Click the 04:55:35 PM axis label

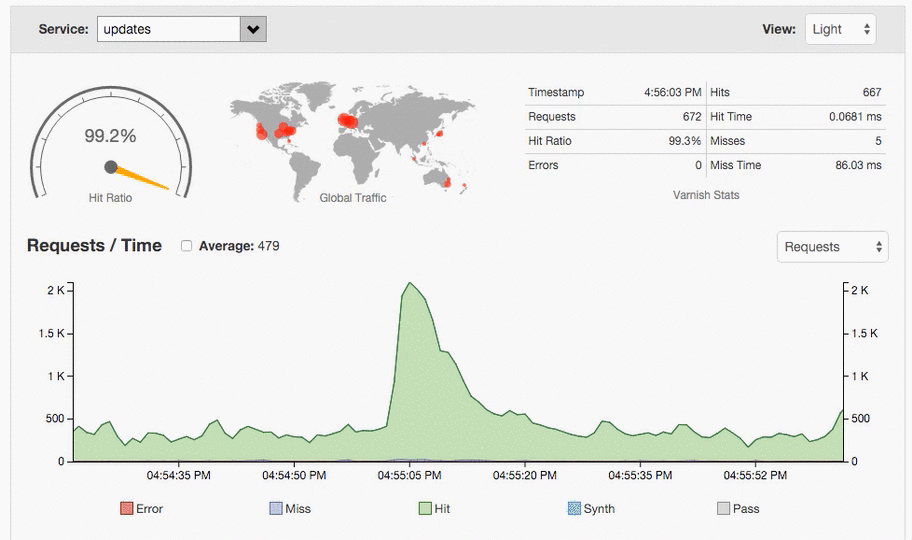coord(640,475)
